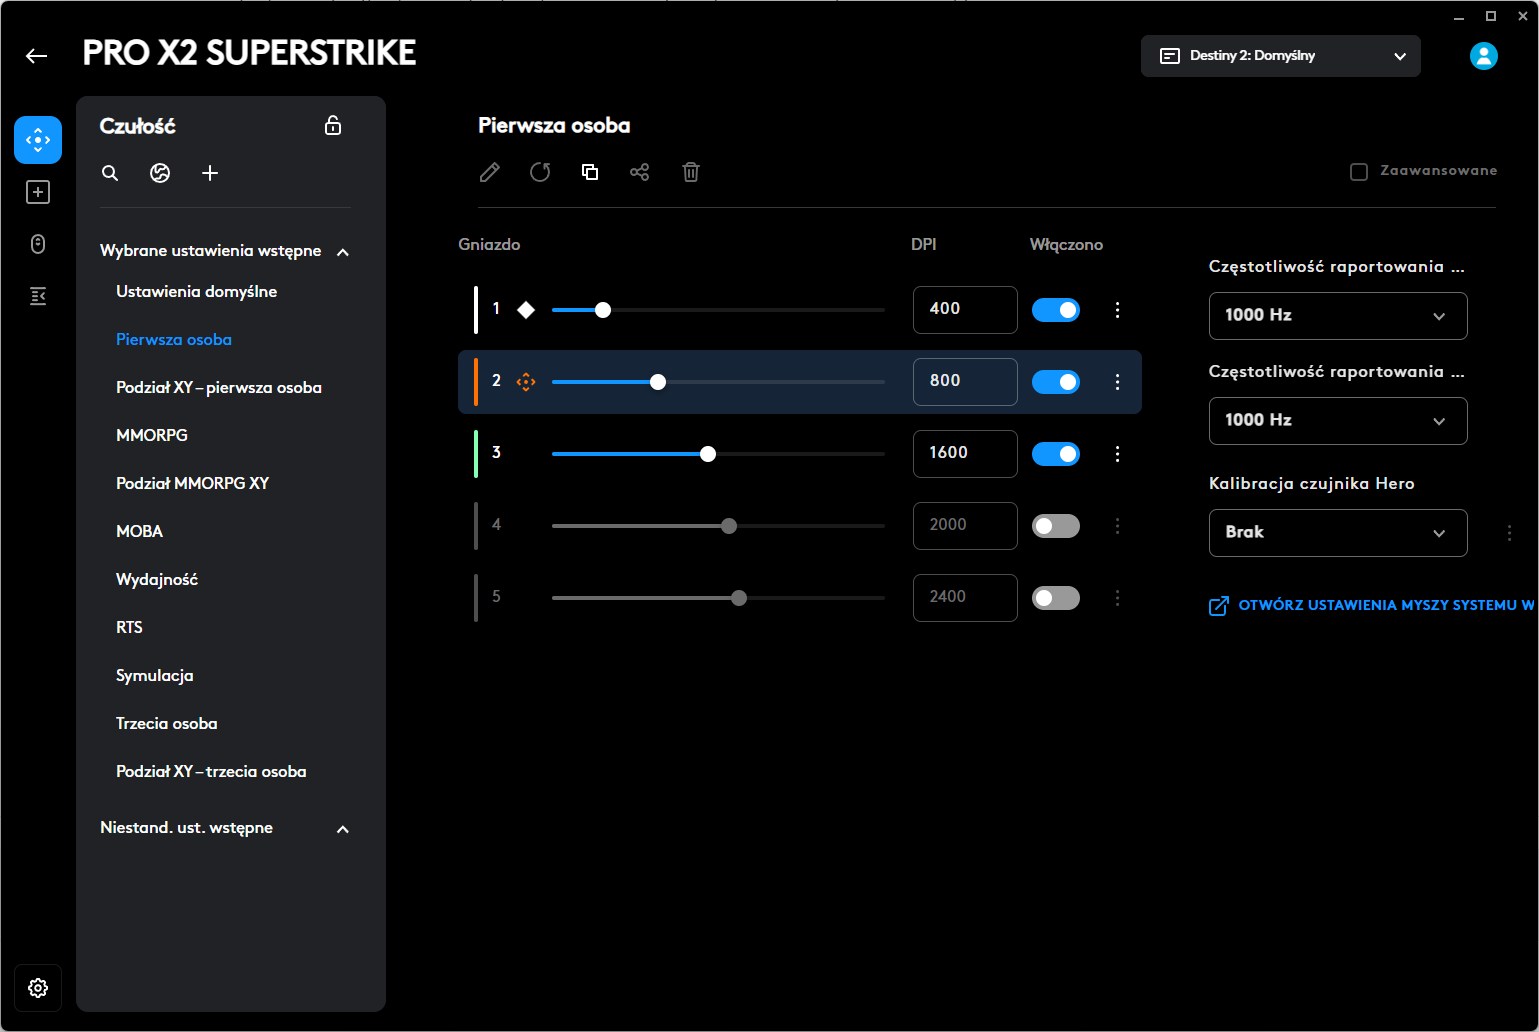Click the reset preset circular arrow icon

(540, 172)
